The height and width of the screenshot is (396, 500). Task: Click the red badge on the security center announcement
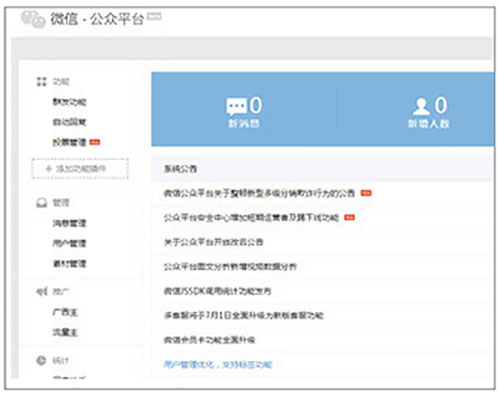tap(349, 217)
